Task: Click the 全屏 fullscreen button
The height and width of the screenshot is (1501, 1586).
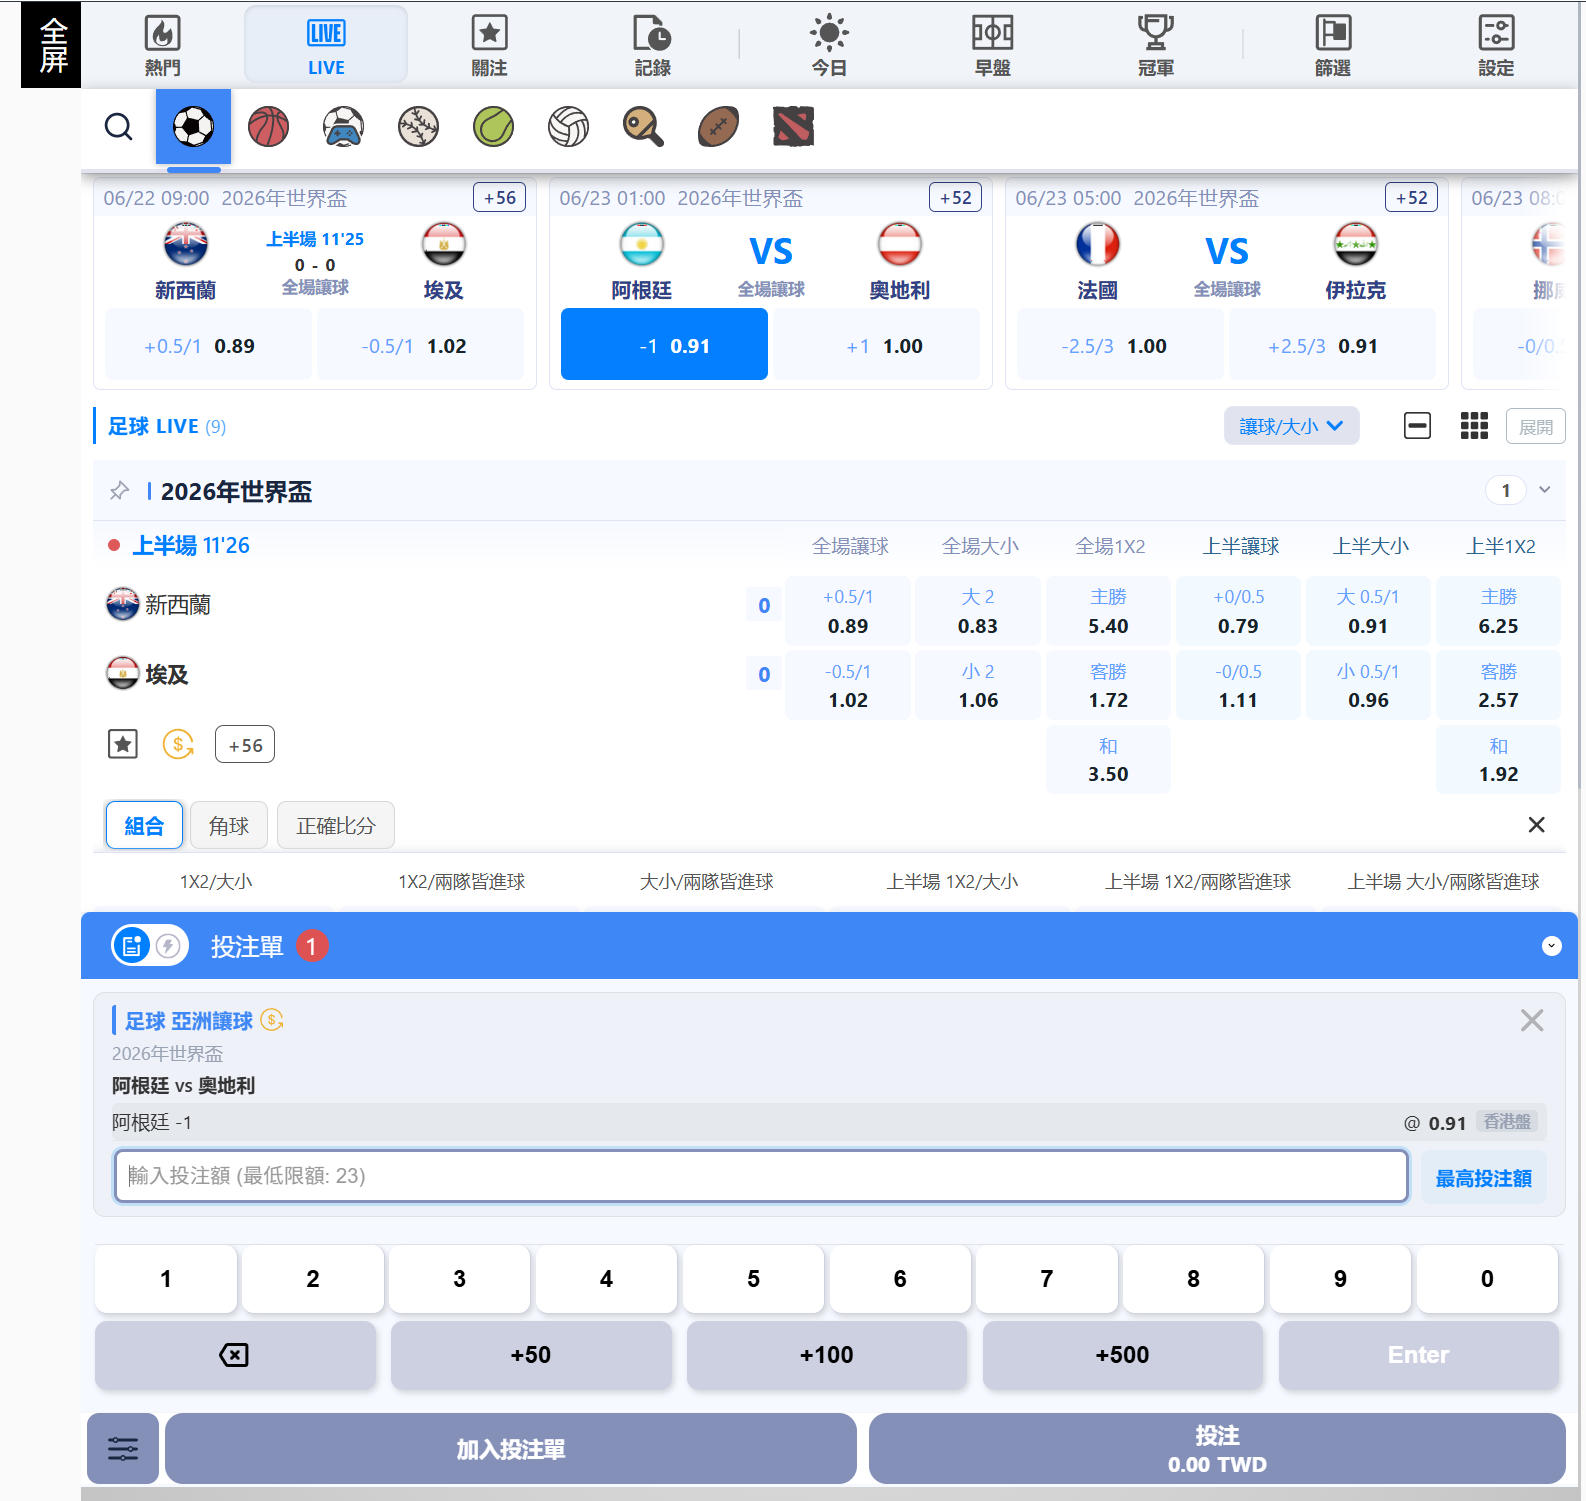Action: point(51,45)
